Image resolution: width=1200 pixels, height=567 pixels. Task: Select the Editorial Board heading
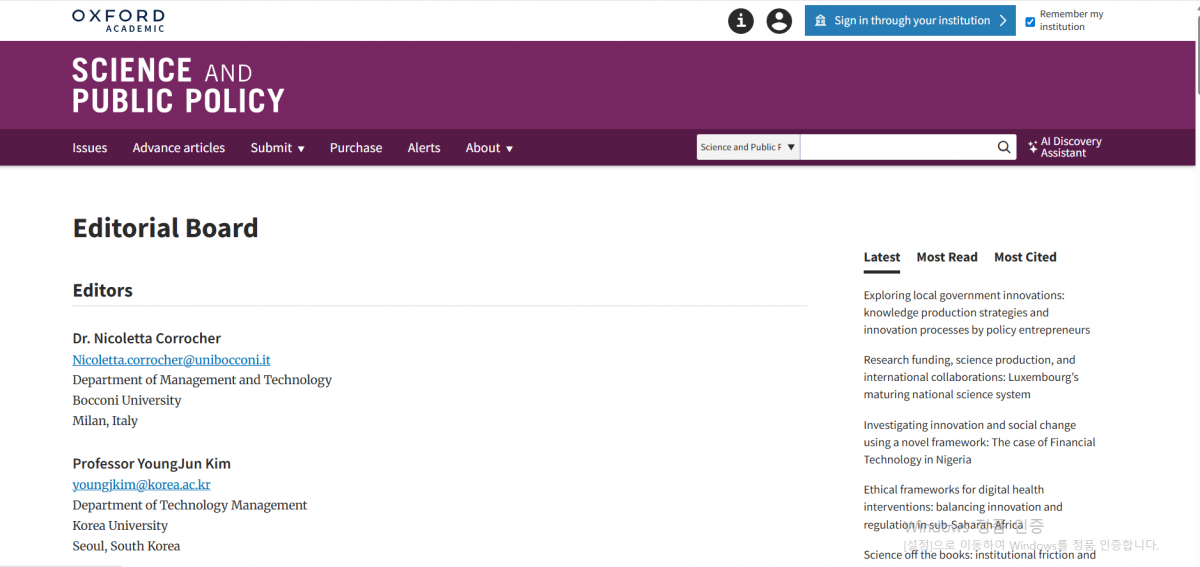(x=165, y=228)
